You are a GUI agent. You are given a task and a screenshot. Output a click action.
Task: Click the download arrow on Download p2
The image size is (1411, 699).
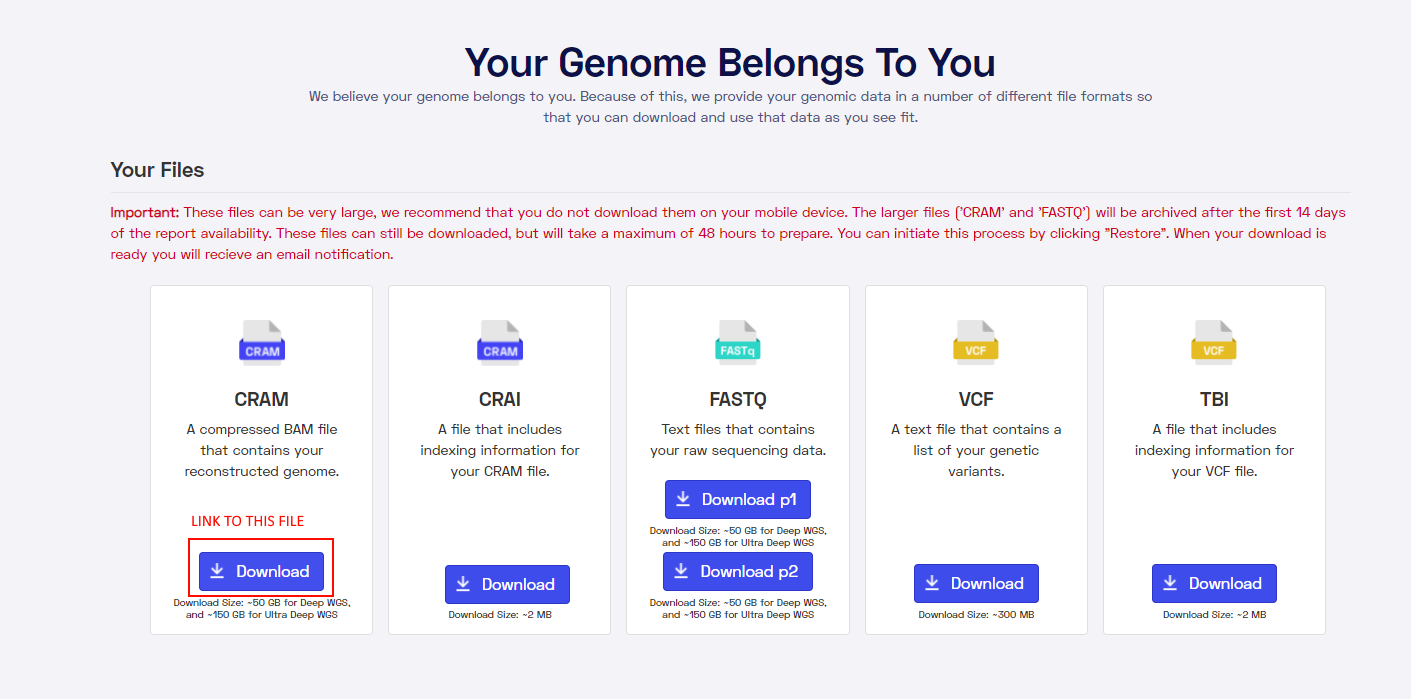[x=681, y=571]
